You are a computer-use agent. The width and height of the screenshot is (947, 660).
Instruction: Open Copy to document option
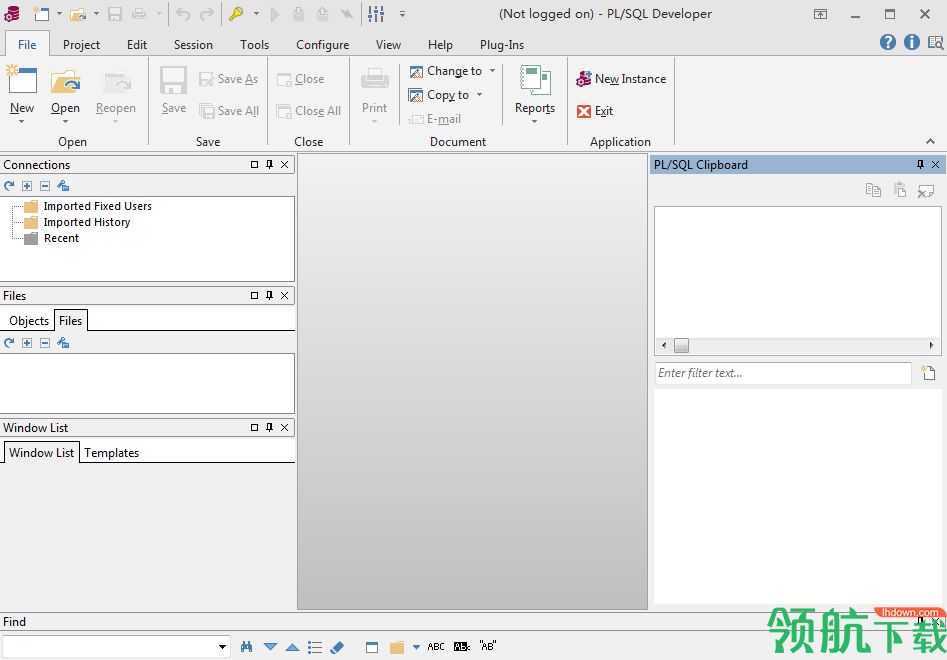[439, 95]
